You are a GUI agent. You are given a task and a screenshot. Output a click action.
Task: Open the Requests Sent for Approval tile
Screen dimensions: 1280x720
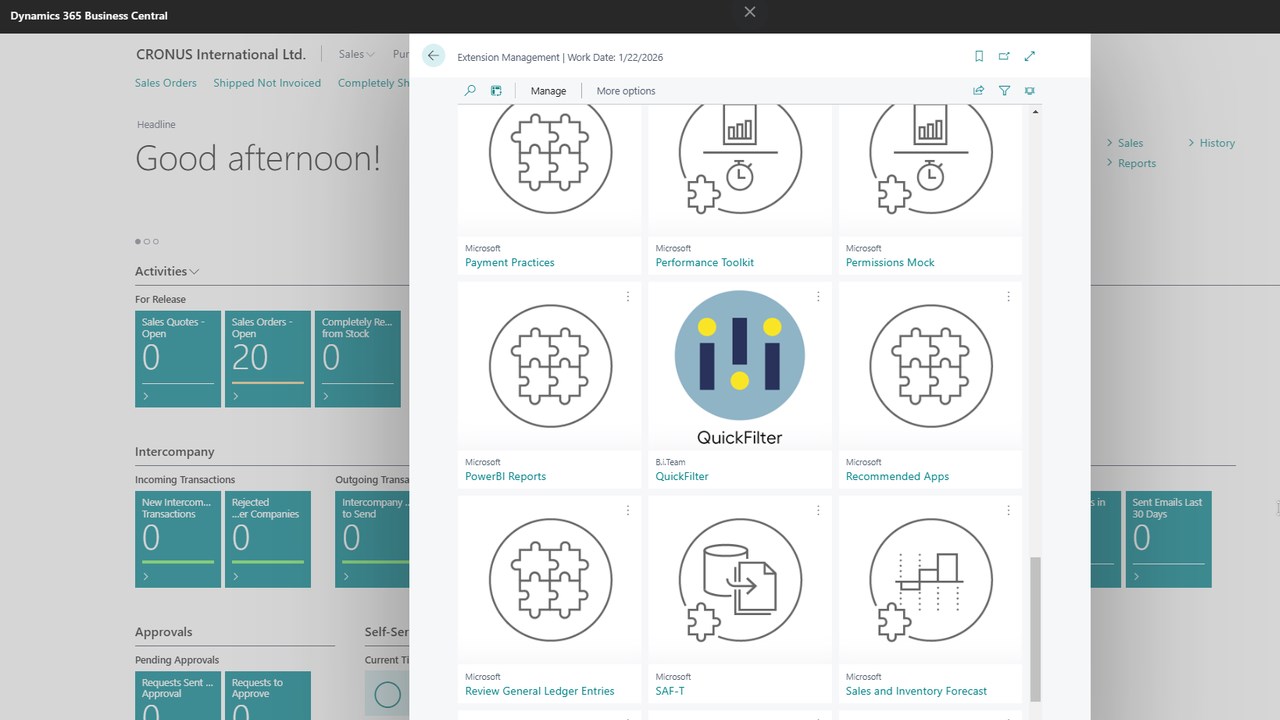tap(178, 695)
